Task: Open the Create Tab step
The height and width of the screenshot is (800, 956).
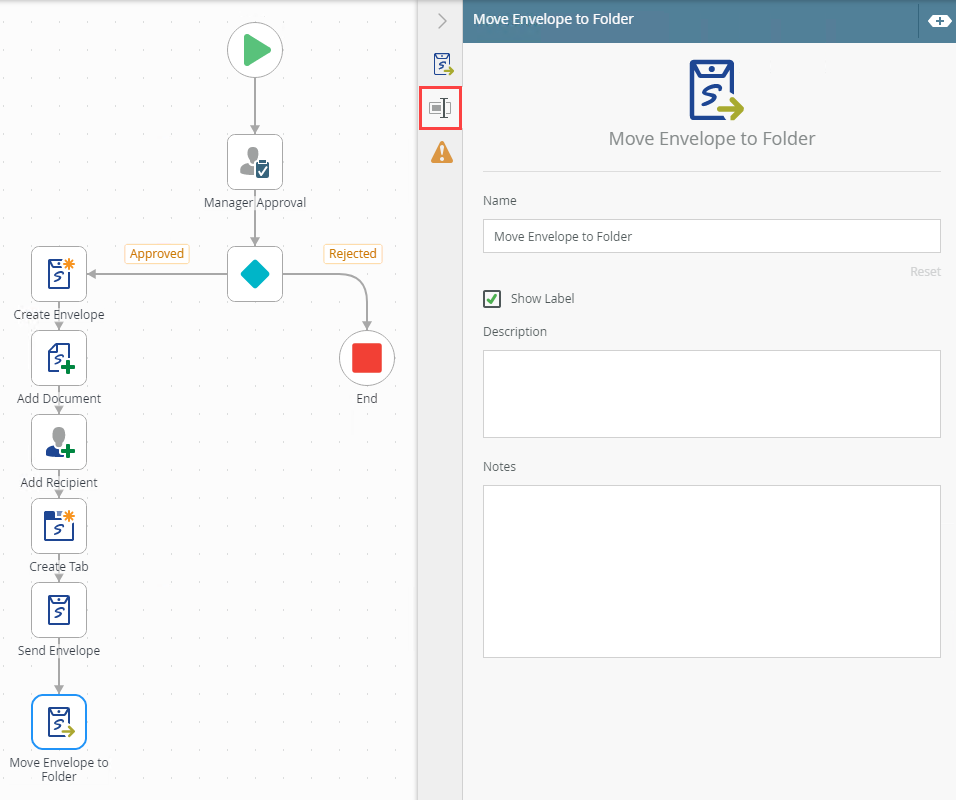Action: coord(59,526)
